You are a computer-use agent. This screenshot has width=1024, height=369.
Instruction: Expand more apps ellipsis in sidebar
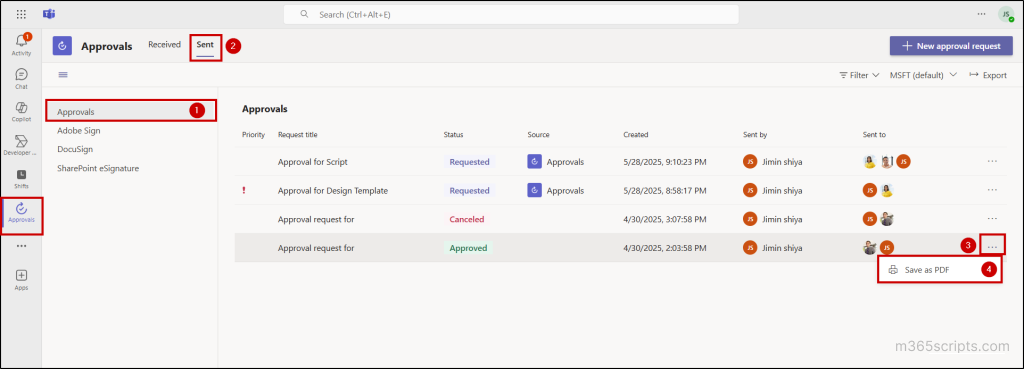point(21,246)
